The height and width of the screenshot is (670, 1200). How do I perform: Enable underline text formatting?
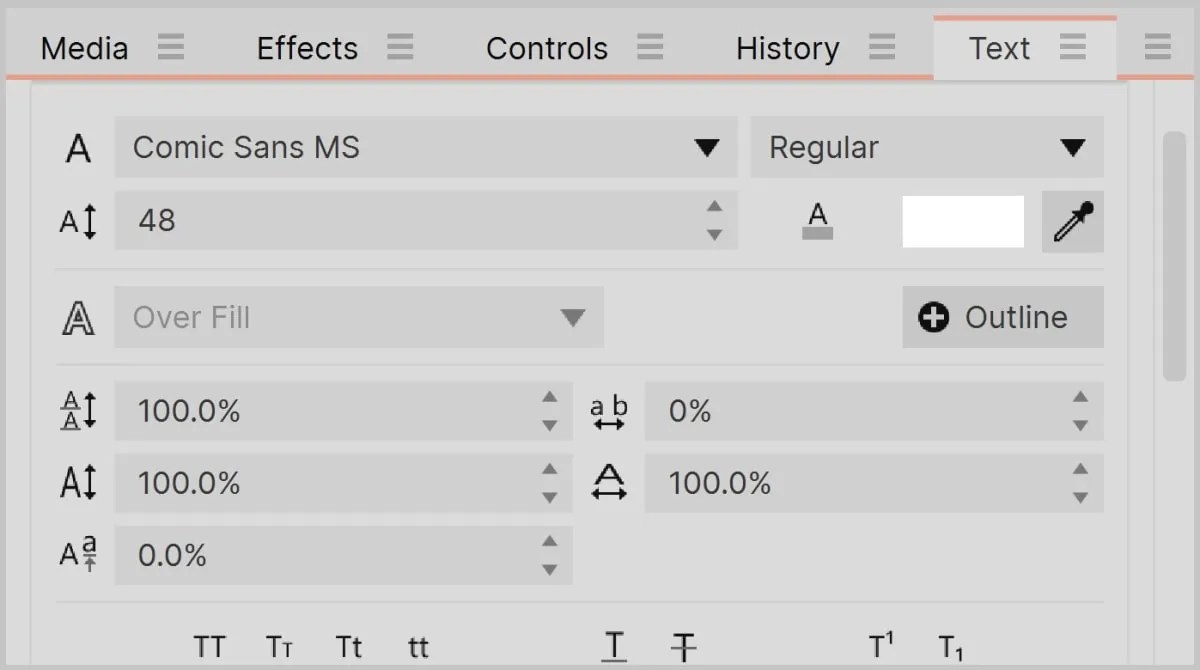coord(614,647)
